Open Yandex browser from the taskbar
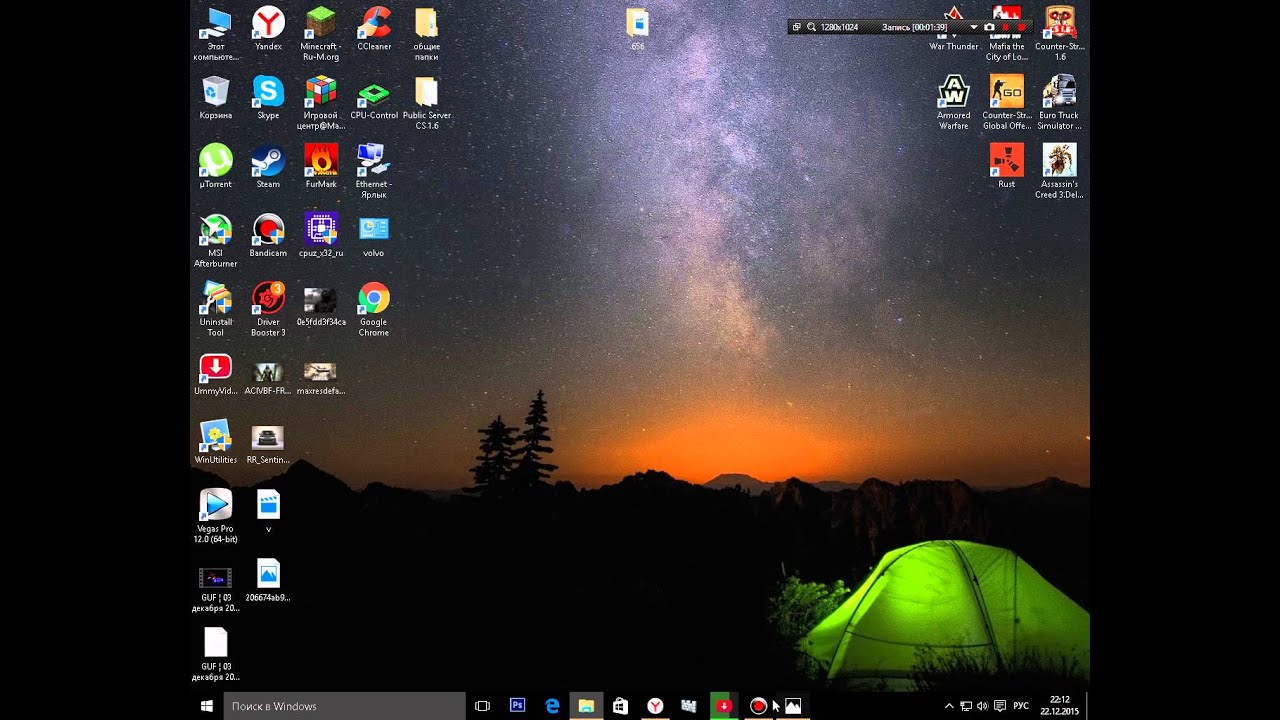1280x720 pixels. point(655,706)
